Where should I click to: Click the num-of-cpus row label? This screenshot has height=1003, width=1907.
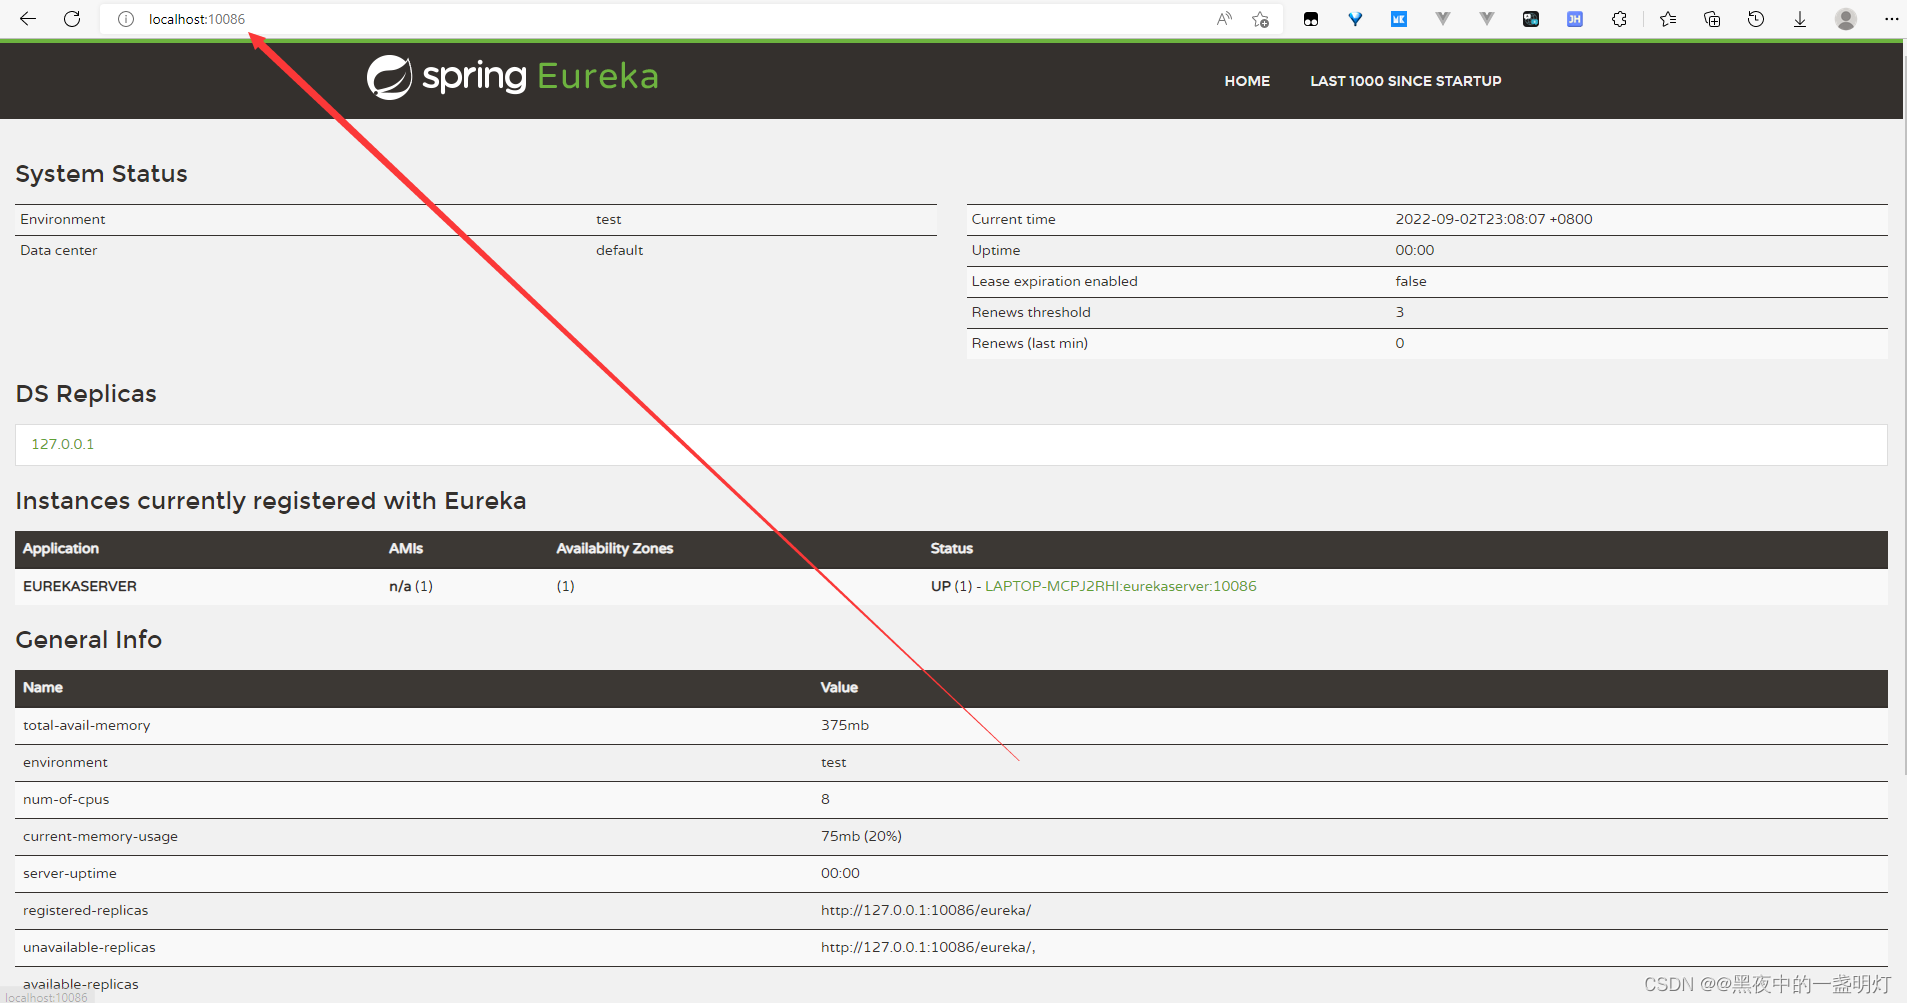66,799
